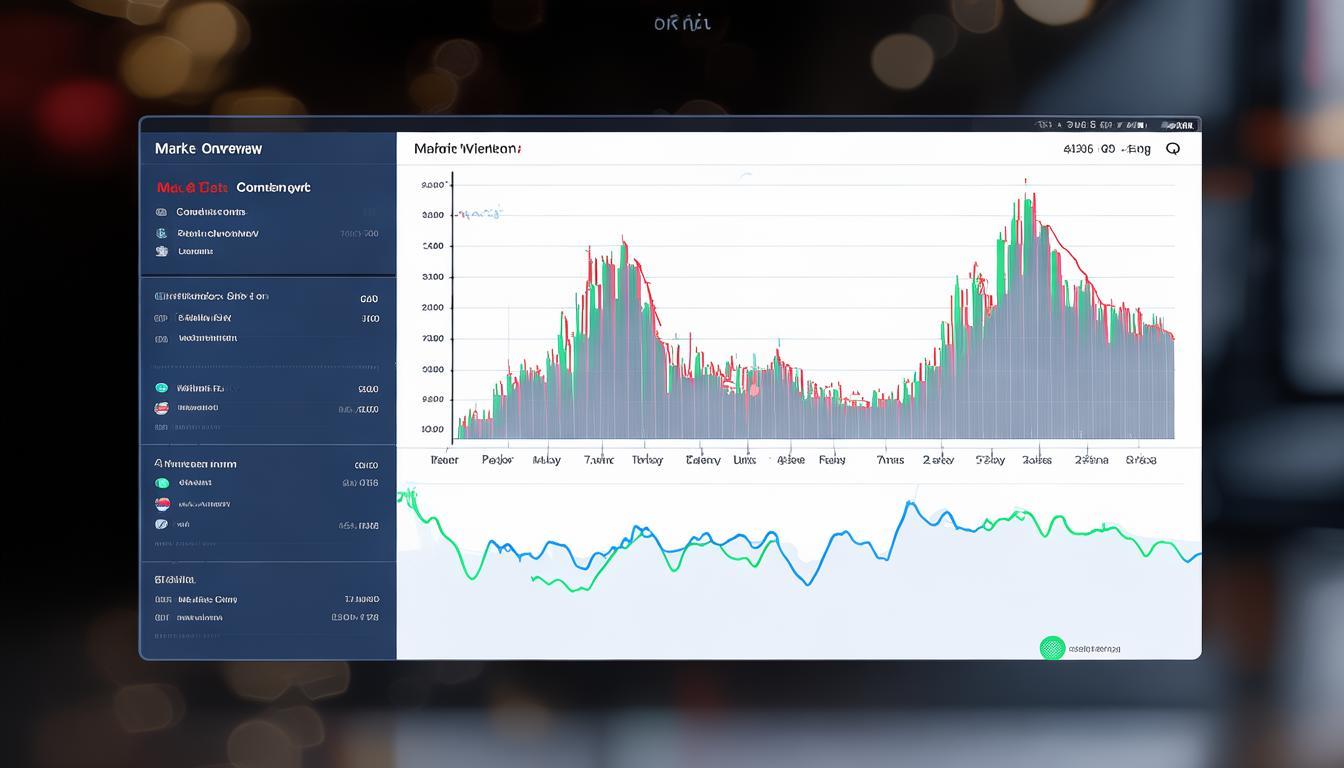
Task: Click the search magnifier icon in chart header
Action: coord(1173,149)
